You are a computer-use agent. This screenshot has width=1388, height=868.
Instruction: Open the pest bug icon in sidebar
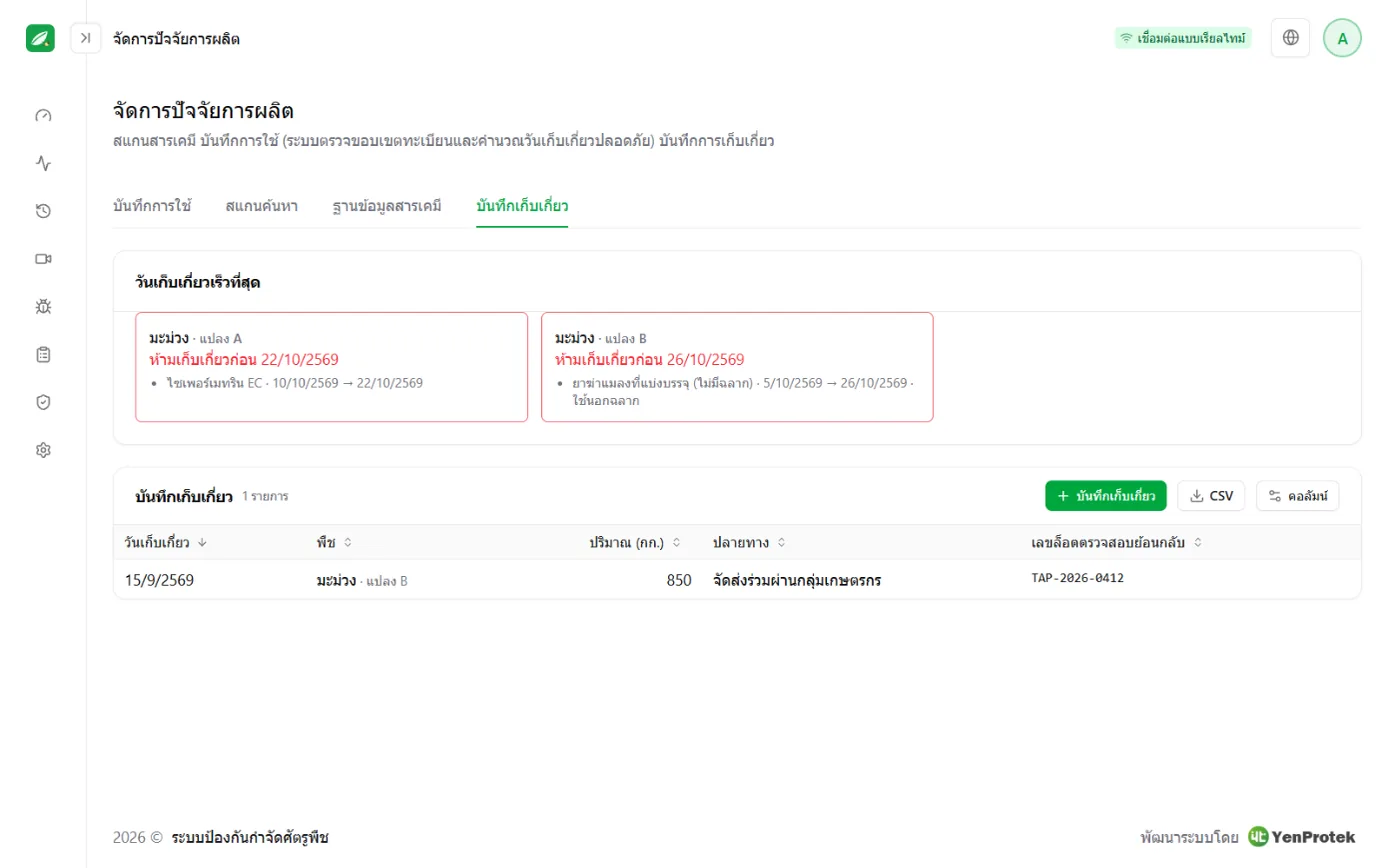[x=43, y=307]
